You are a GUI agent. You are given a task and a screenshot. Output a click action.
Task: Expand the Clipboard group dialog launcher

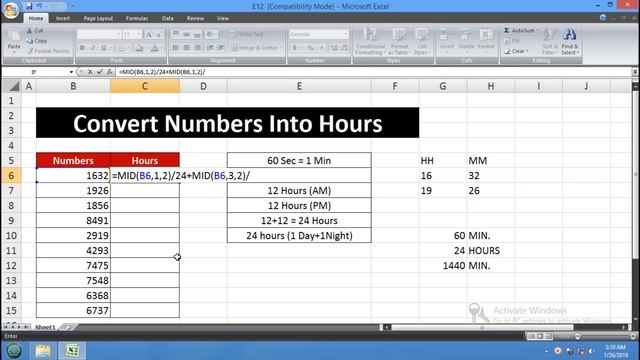(70, 60)
